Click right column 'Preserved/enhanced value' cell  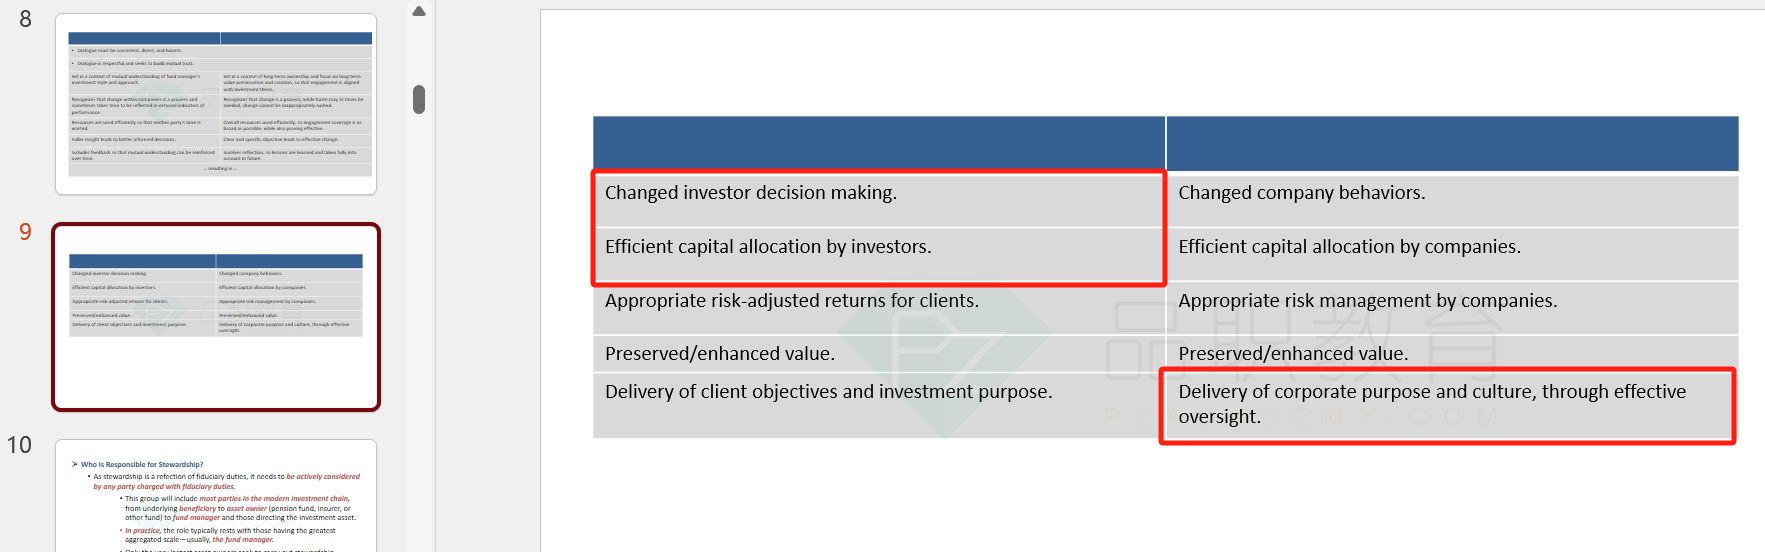coord(1452,352)
